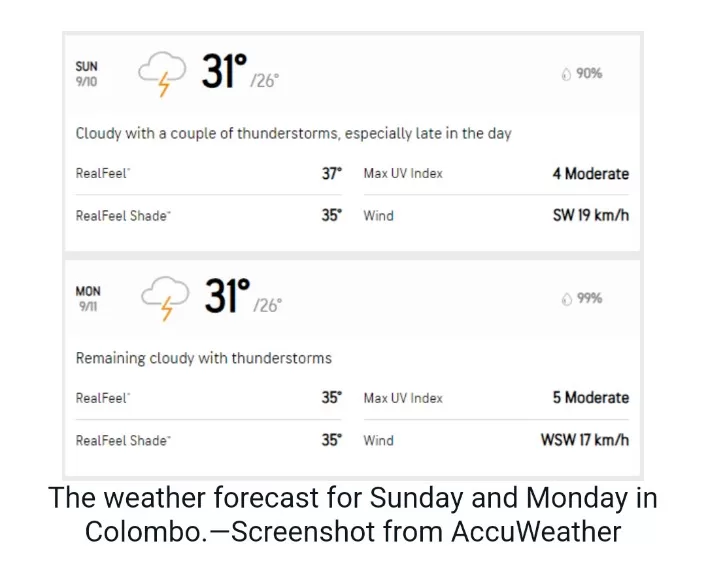This screenshot has width=706, height=574.
Task: Click Sunday's RealFeel value 37°
Action: click(332, 173)
